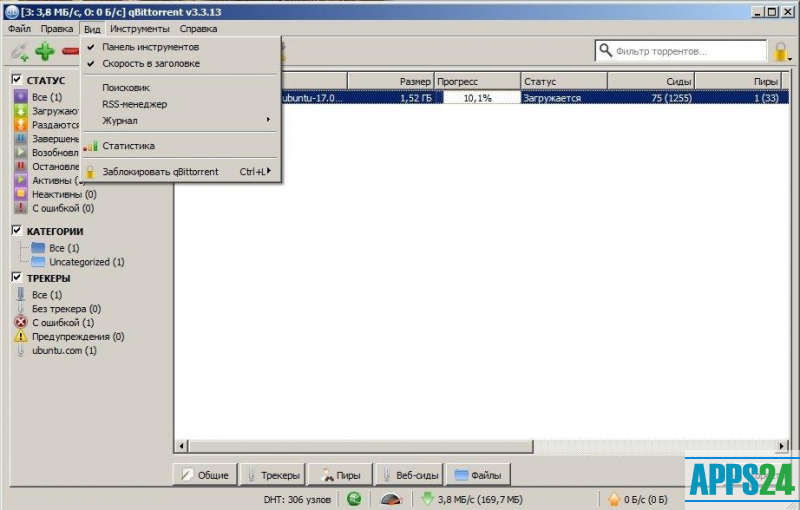Click the ubuntu.com tracker icon
The image size is (800, 510).
(20, 350)
